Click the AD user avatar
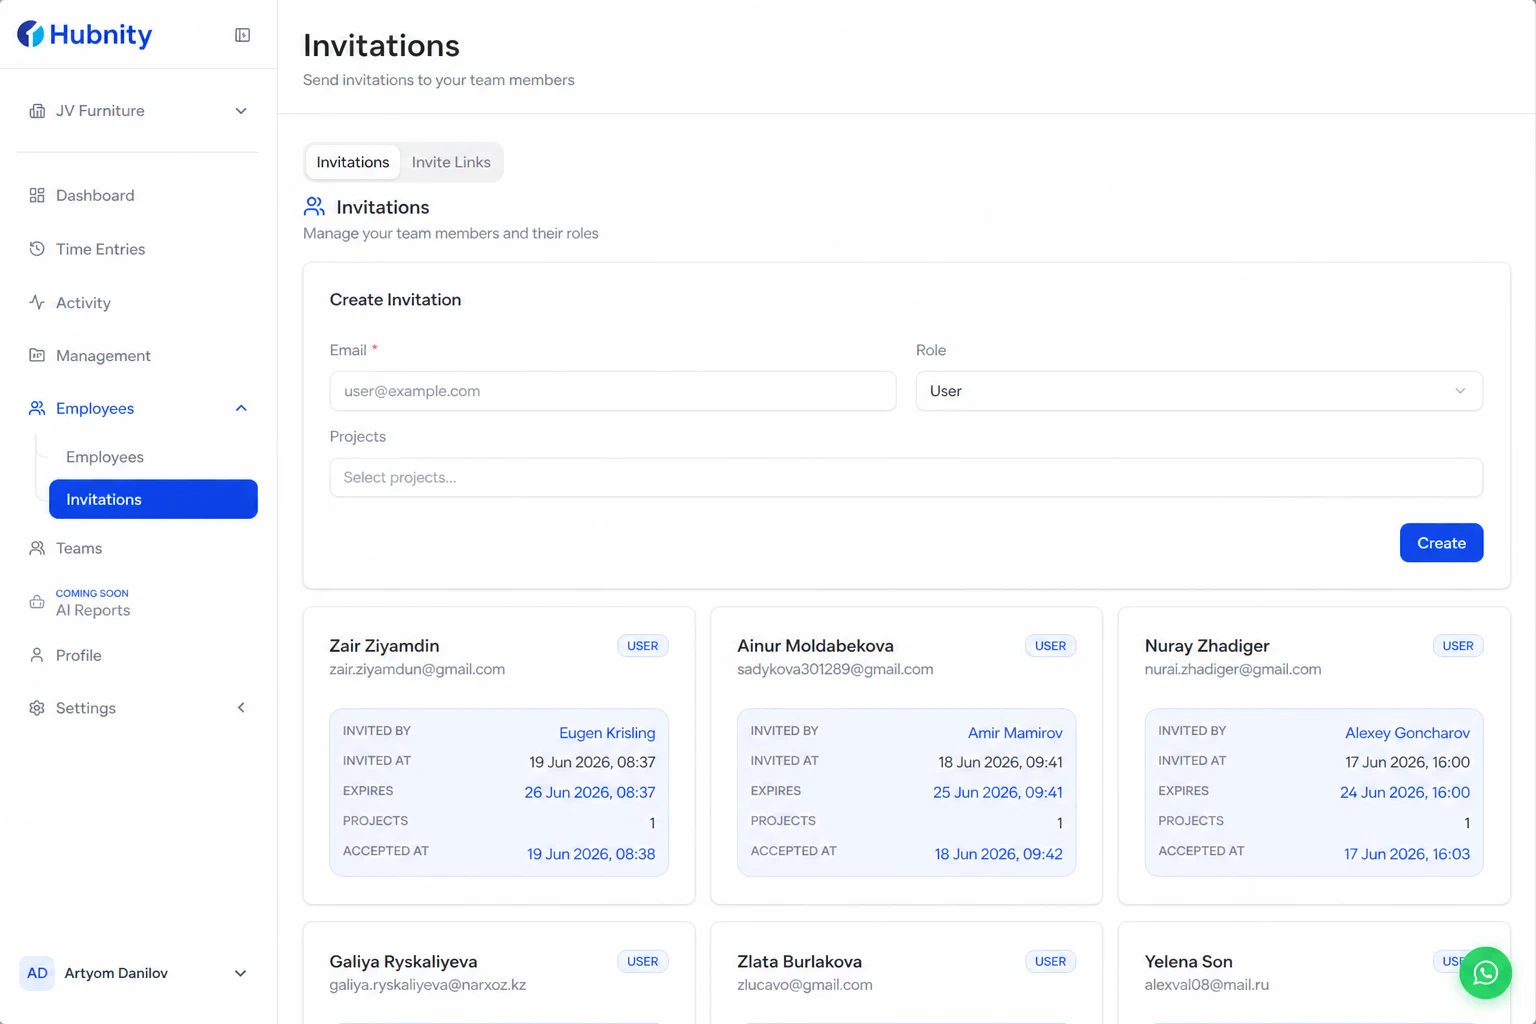The image size is (1536, 1024). 37,973
